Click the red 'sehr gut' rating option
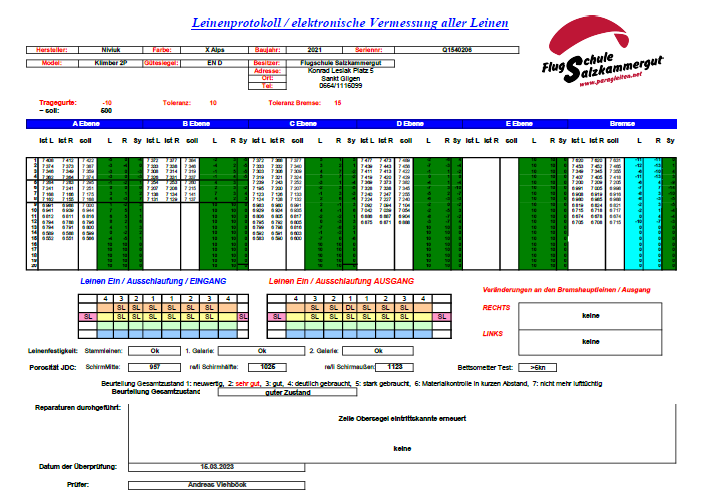 click(248, 384)
